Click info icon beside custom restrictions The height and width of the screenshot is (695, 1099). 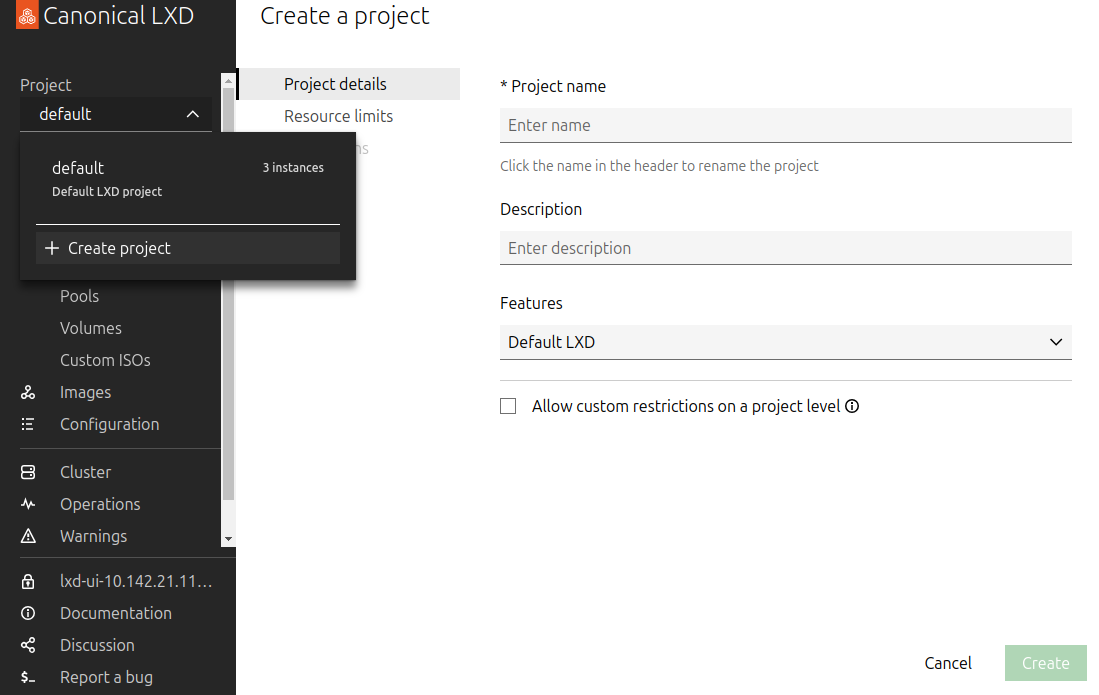(852, 406)
